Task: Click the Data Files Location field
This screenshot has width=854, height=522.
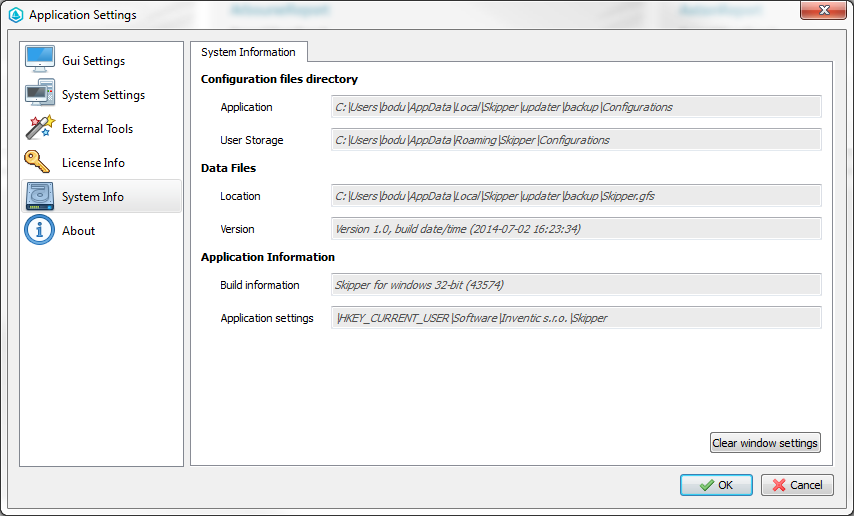Action: pyautogui.click(x=576, y=196)
